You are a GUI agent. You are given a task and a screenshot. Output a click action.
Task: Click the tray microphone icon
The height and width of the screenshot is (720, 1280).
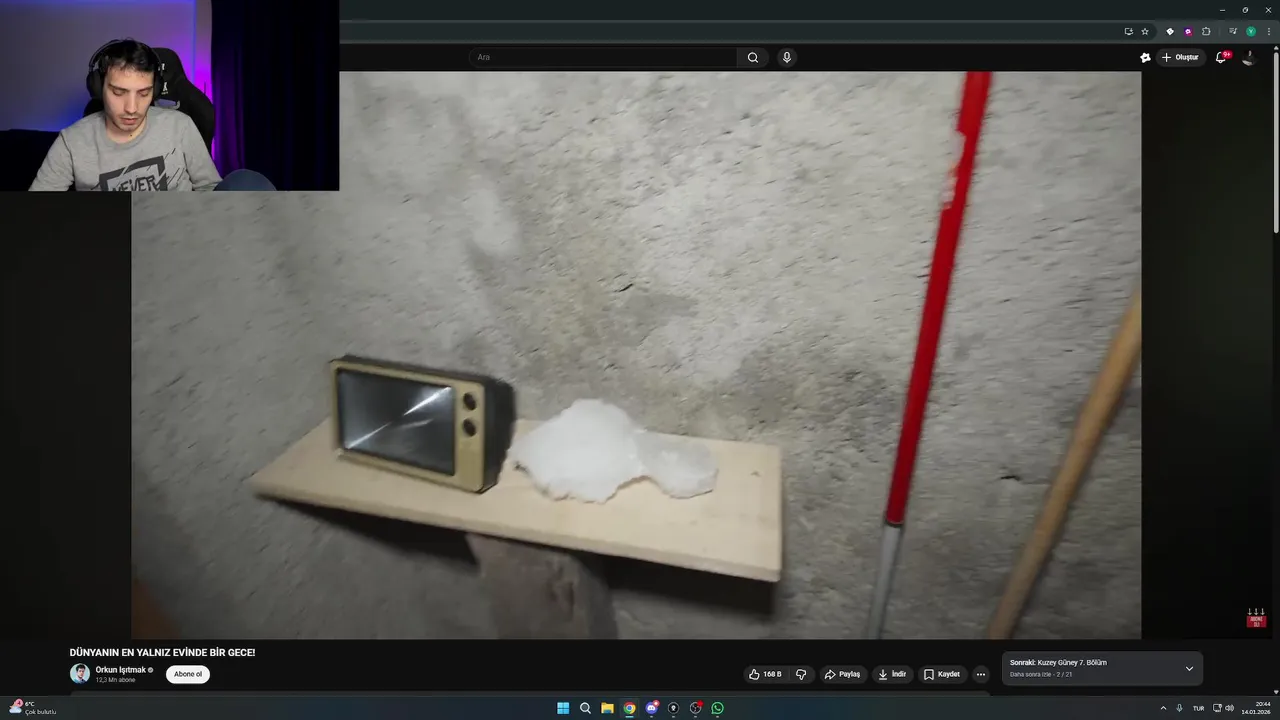pyautogui.click(x=1180, y=708)
